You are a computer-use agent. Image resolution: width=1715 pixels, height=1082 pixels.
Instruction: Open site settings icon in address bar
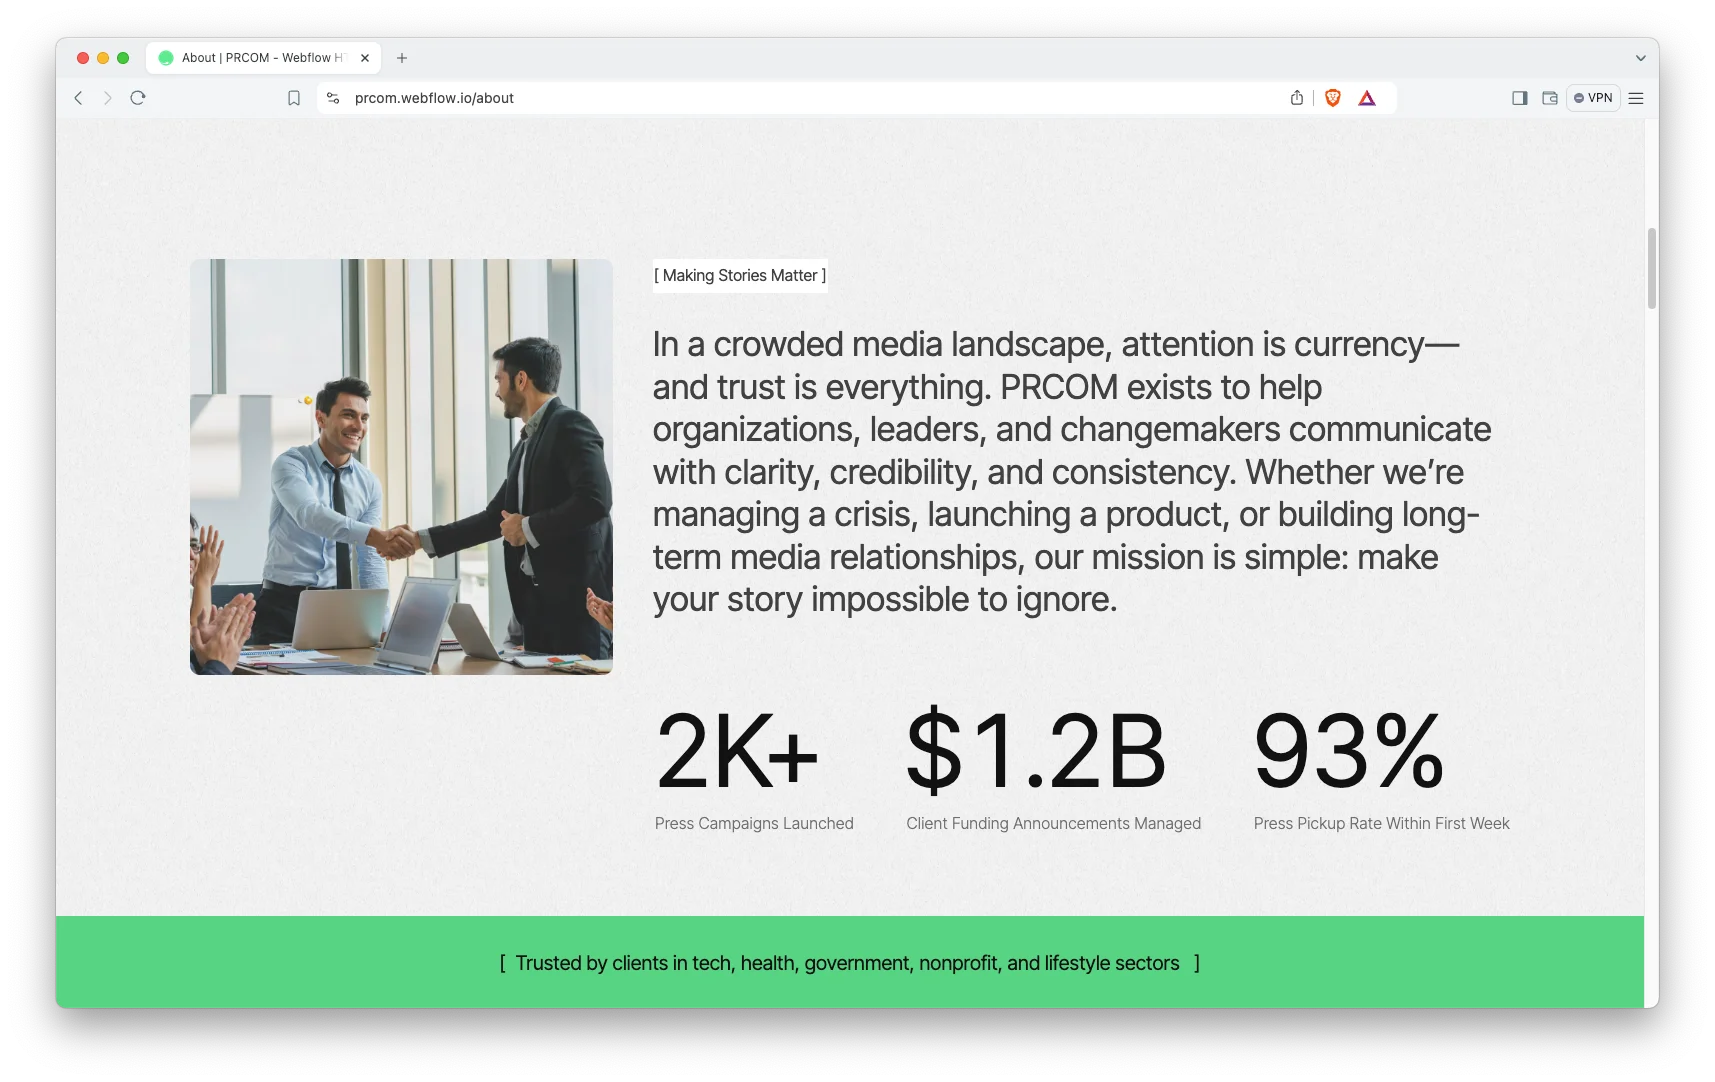pos(333,98)
